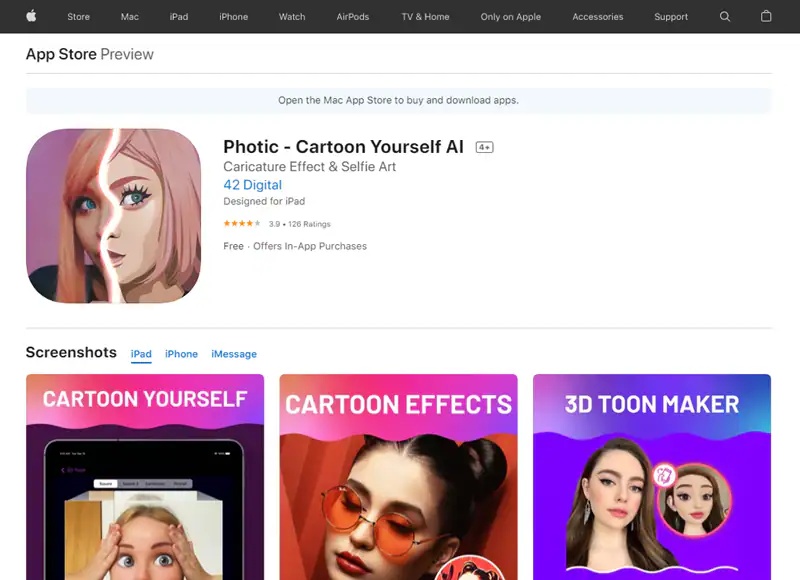Click the App Store heading link
This screenshot has width=800, height=580.
pyautogui.click(x=61, y=54)
